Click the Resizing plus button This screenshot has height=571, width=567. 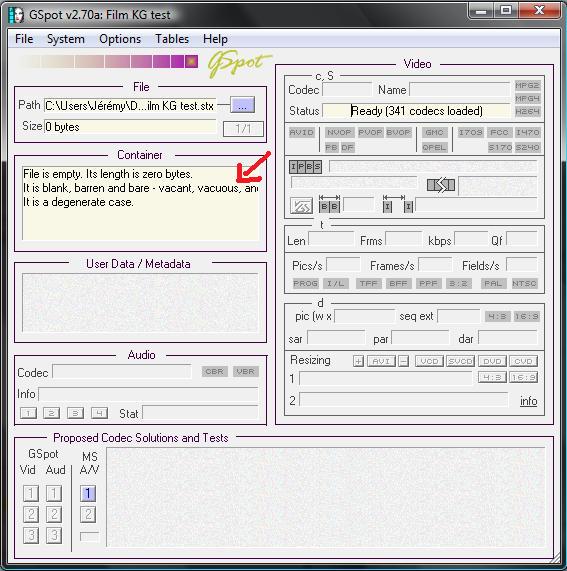[358, 361]
